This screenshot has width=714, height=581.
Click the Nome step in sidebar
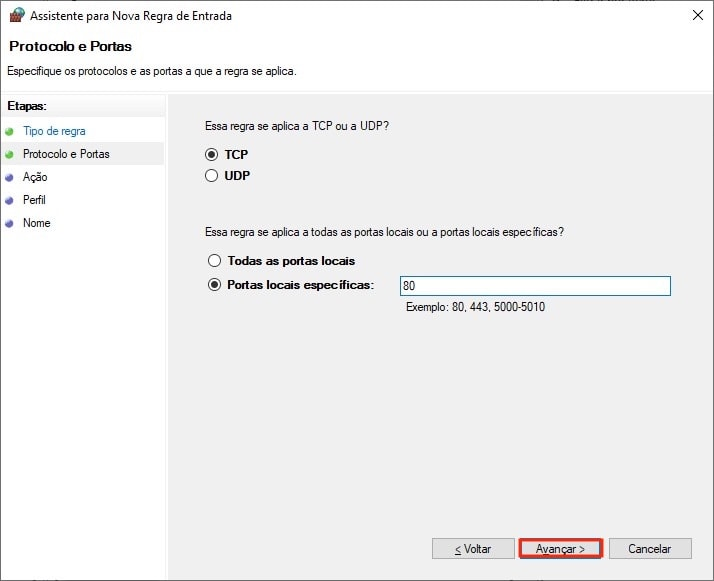click(x=36, y=223)
